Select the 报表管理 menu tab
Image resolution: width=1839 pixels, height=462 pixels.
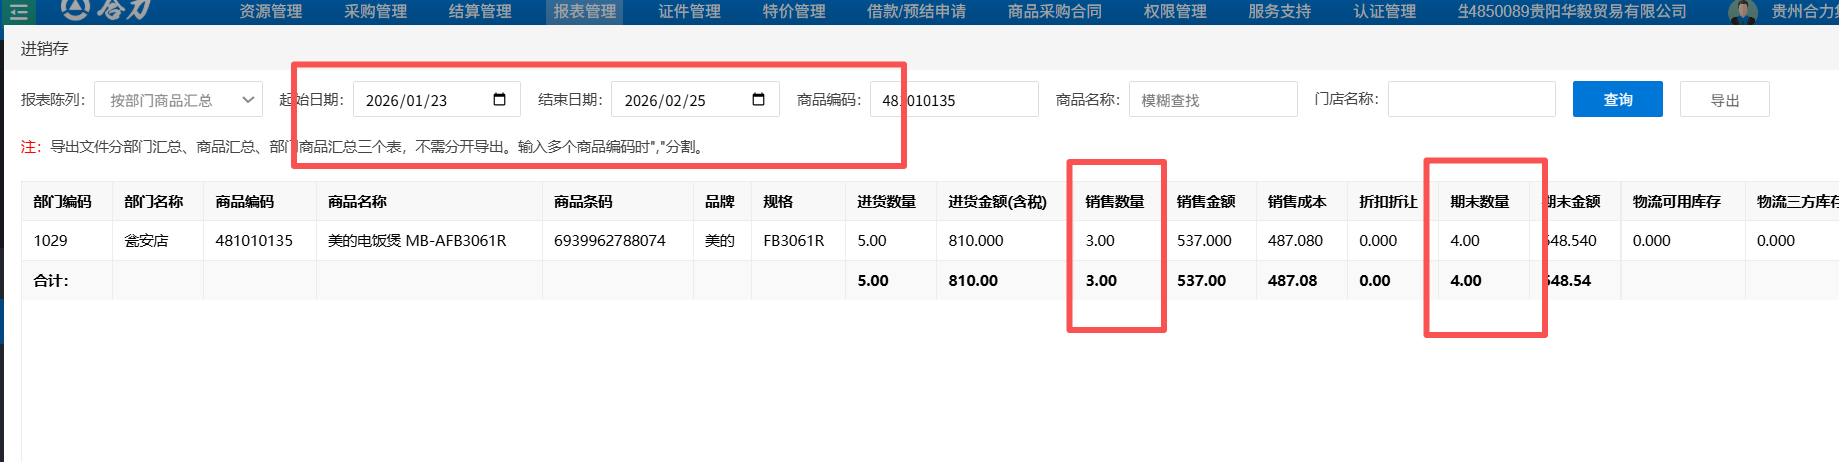(585, 12)
